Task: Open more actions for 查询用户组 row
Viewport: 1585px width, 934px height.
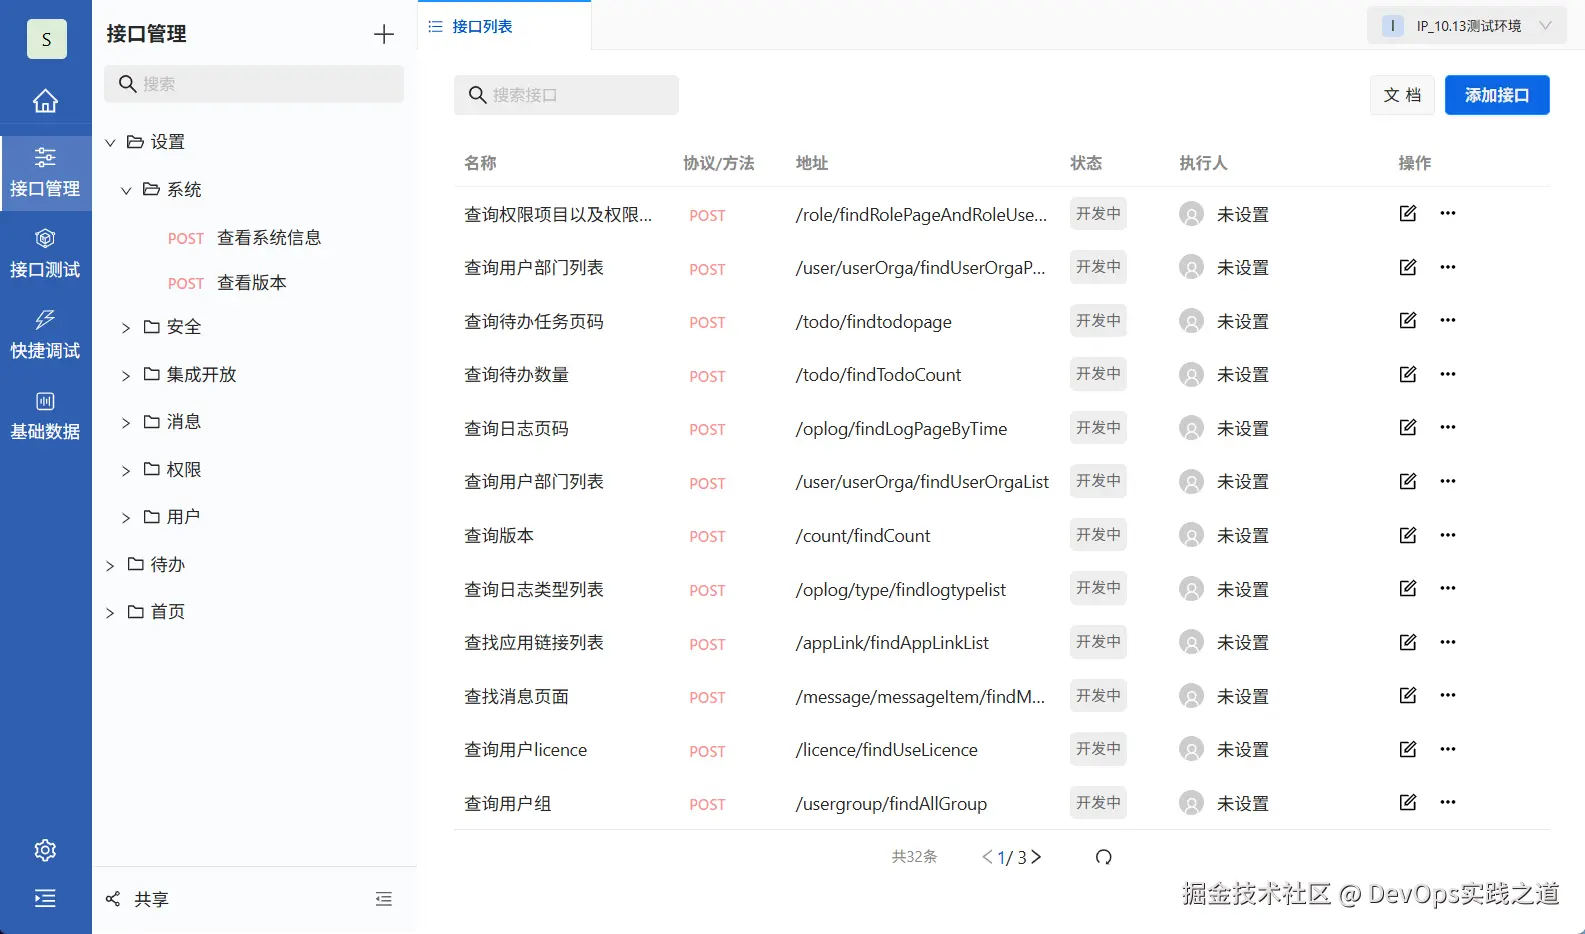Action: tap(1448, 802)
